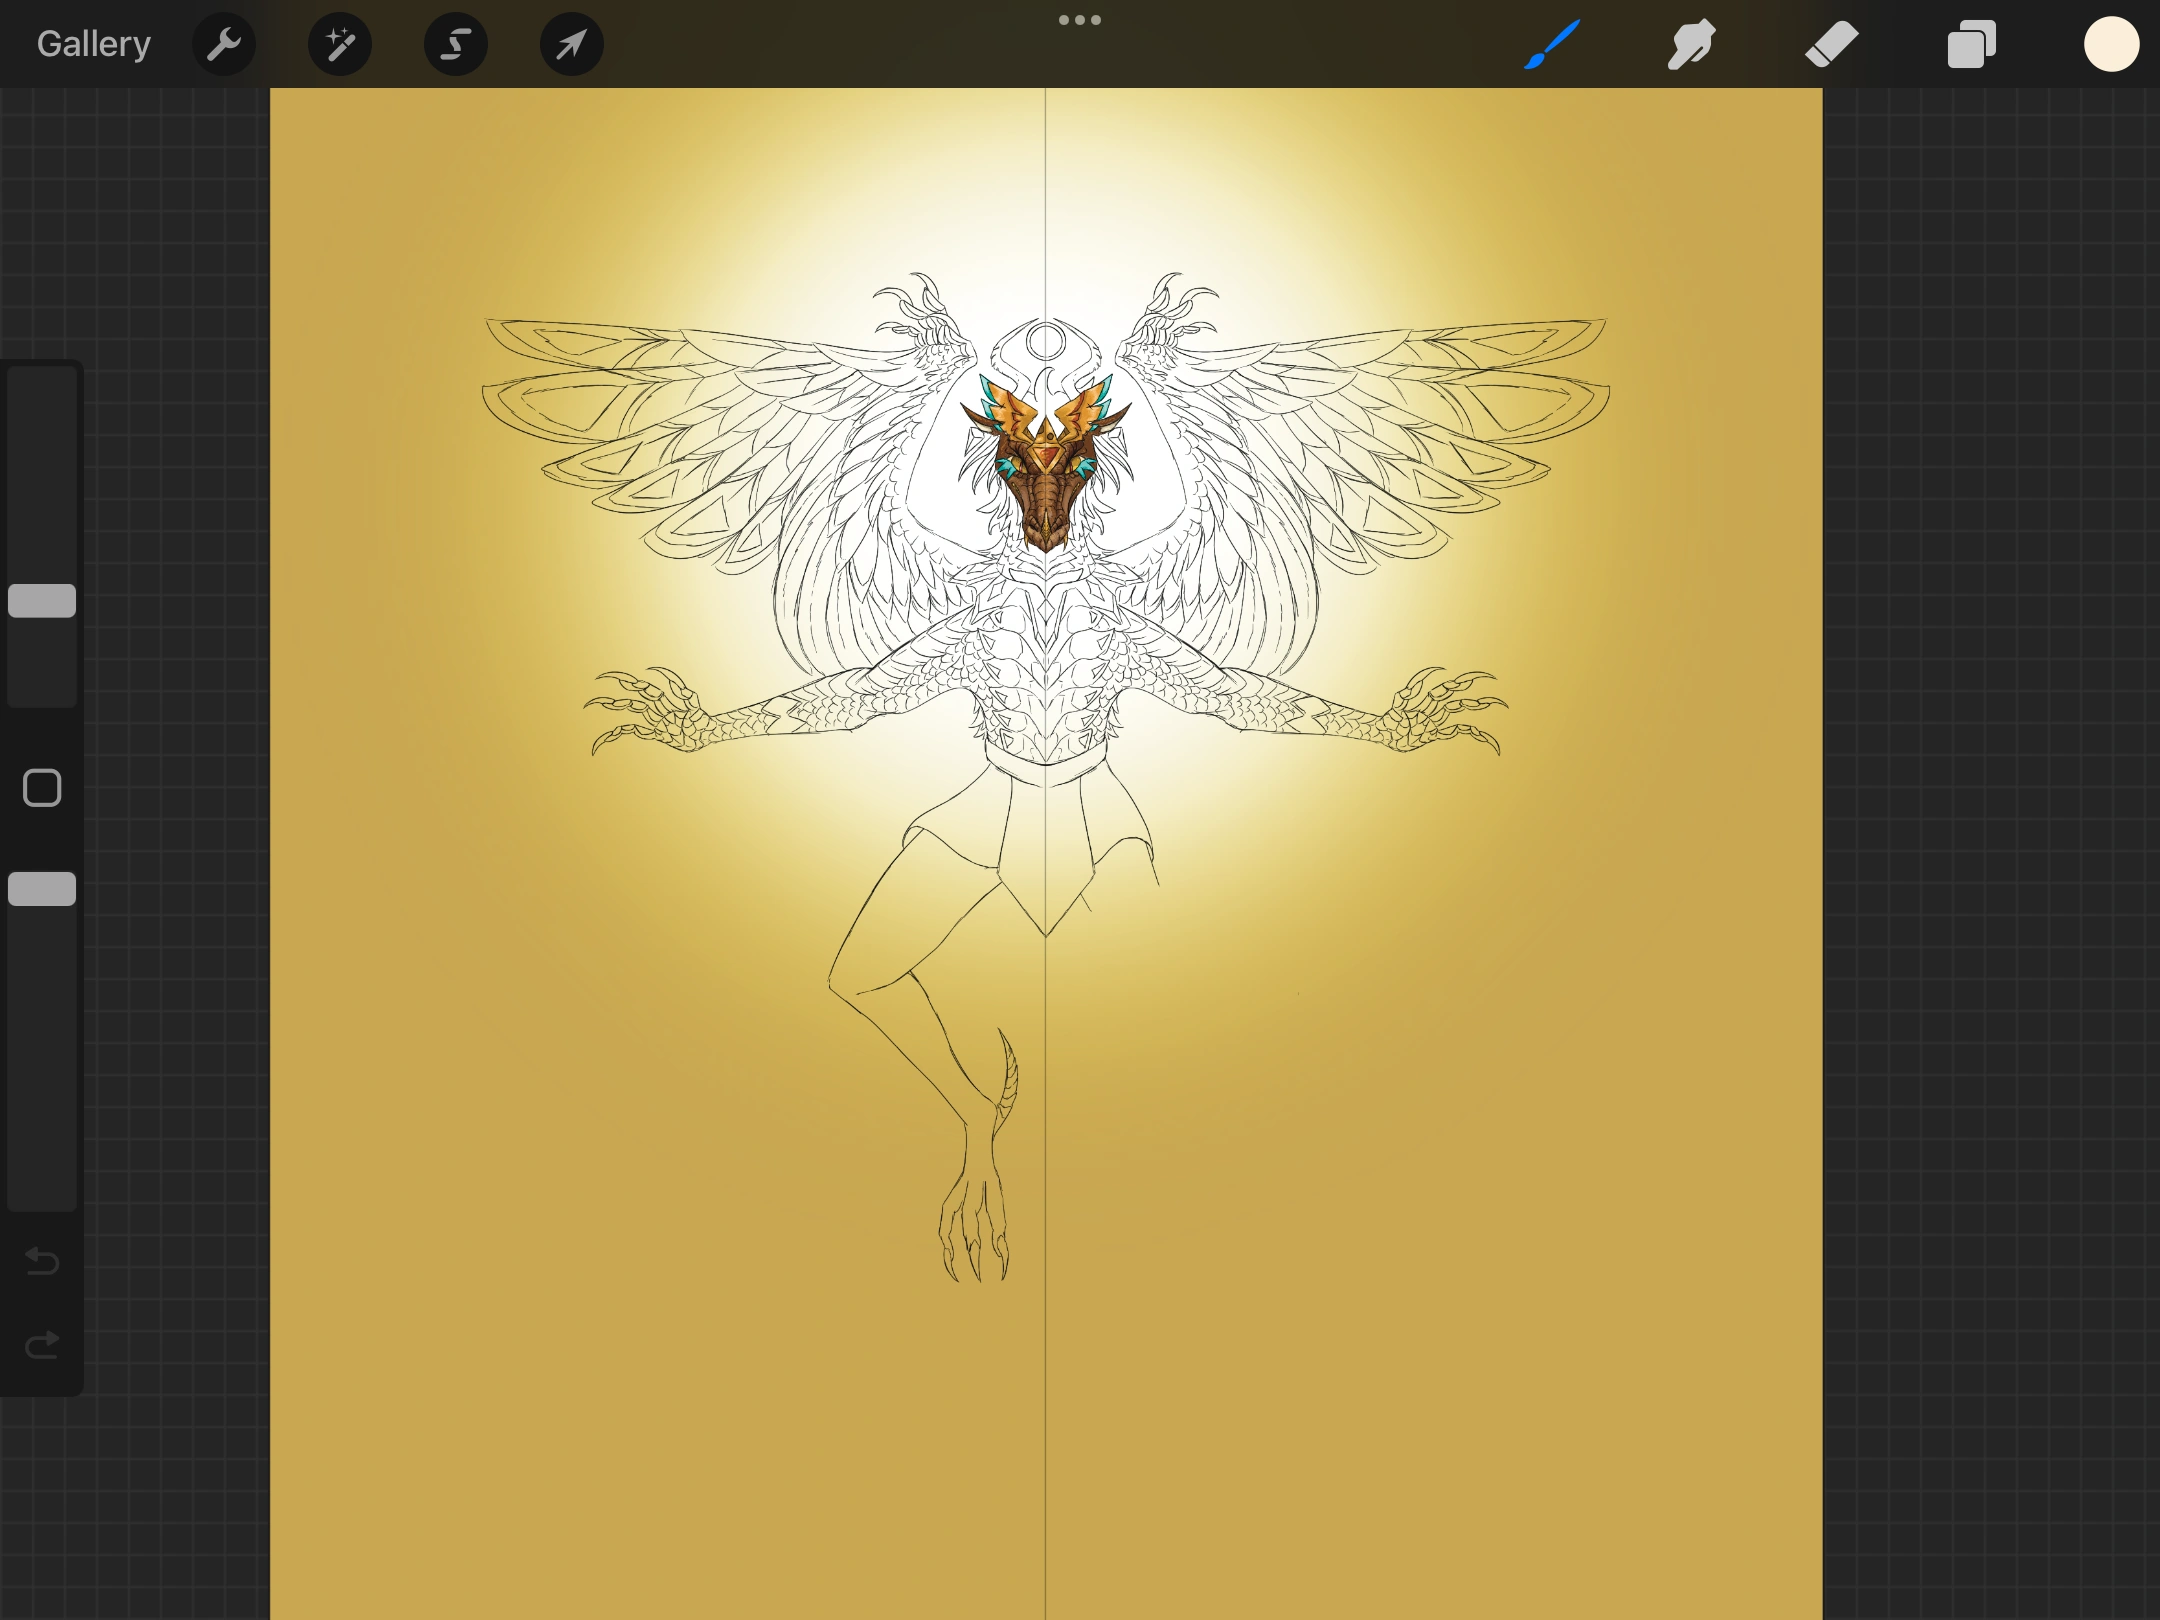Switch to the Smudge tool
Screen dimensions: 2160x1620
[x=1691, y=43]
